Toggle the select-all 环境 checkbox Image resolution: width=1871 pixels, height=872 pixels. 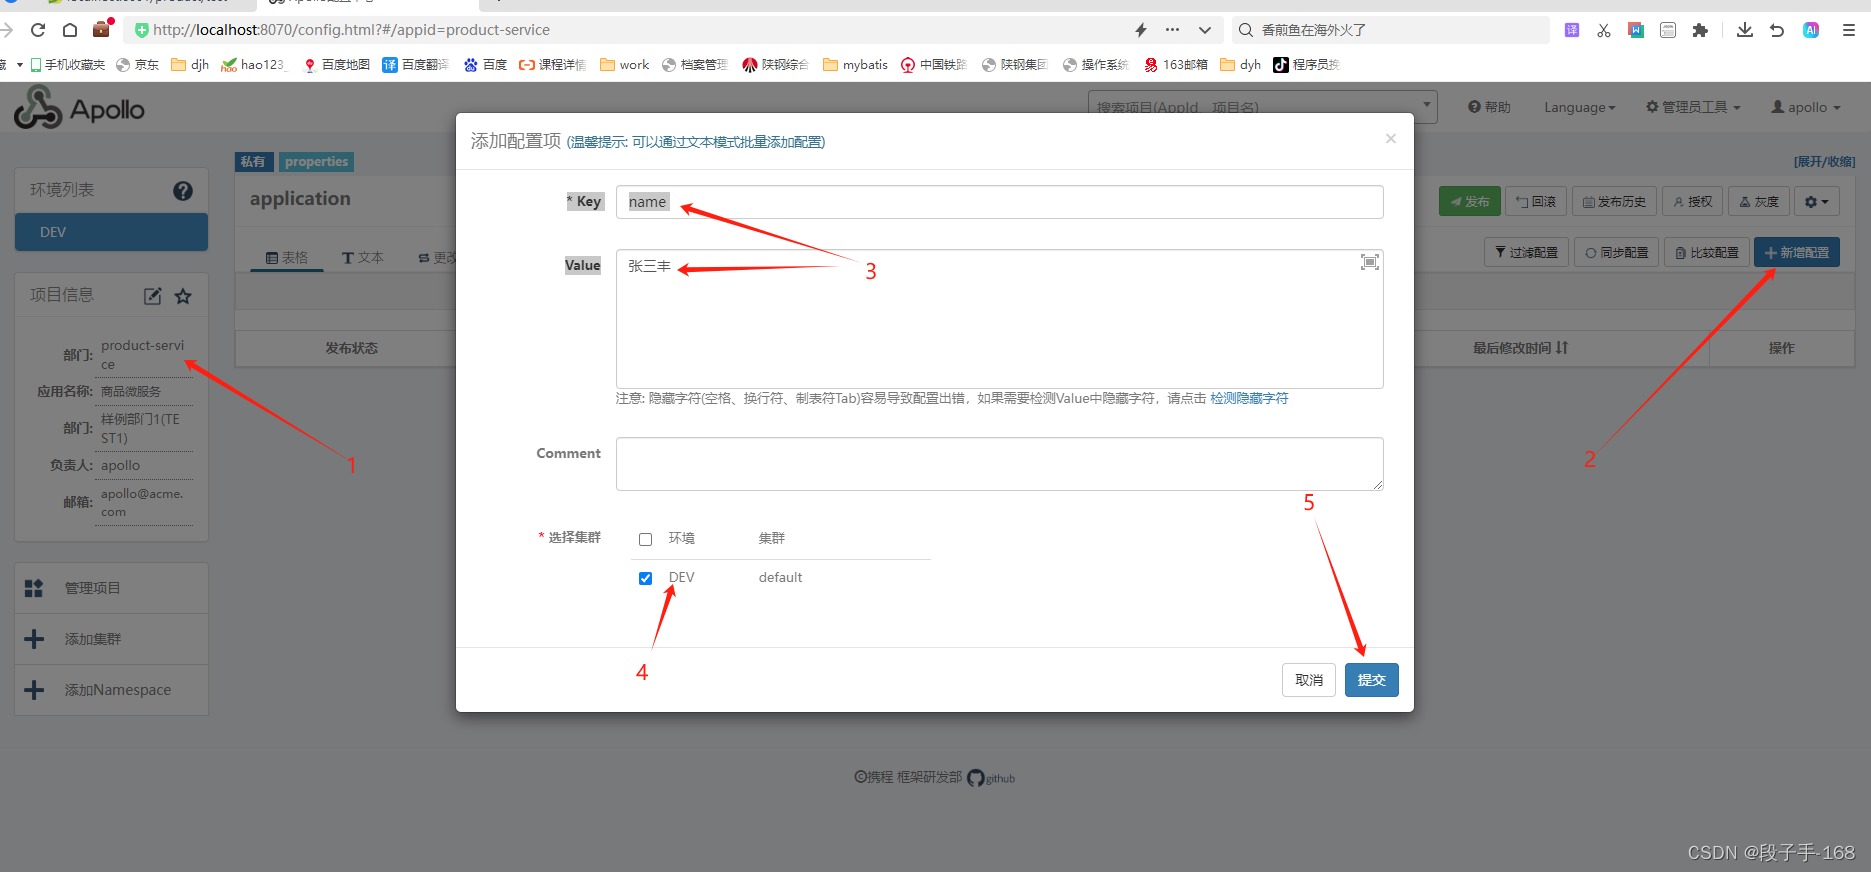[x=646, y=539]
